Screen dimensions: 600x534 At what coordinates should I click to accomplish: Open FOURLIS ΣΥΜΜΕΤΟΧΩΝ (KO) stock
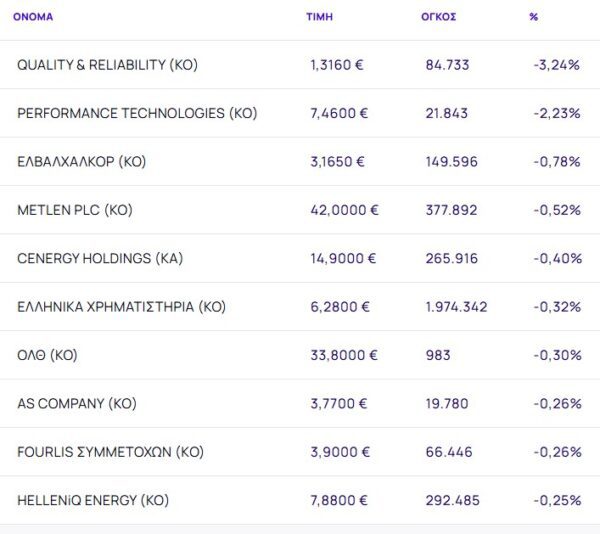(110, 452)
